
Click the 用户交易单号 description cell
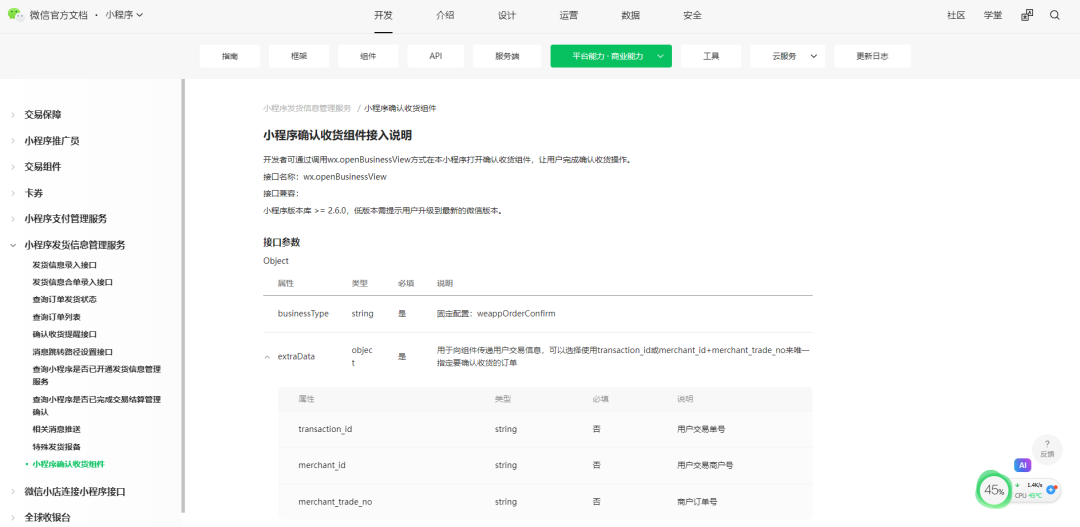pyautogui.click(x=701, y=429)
